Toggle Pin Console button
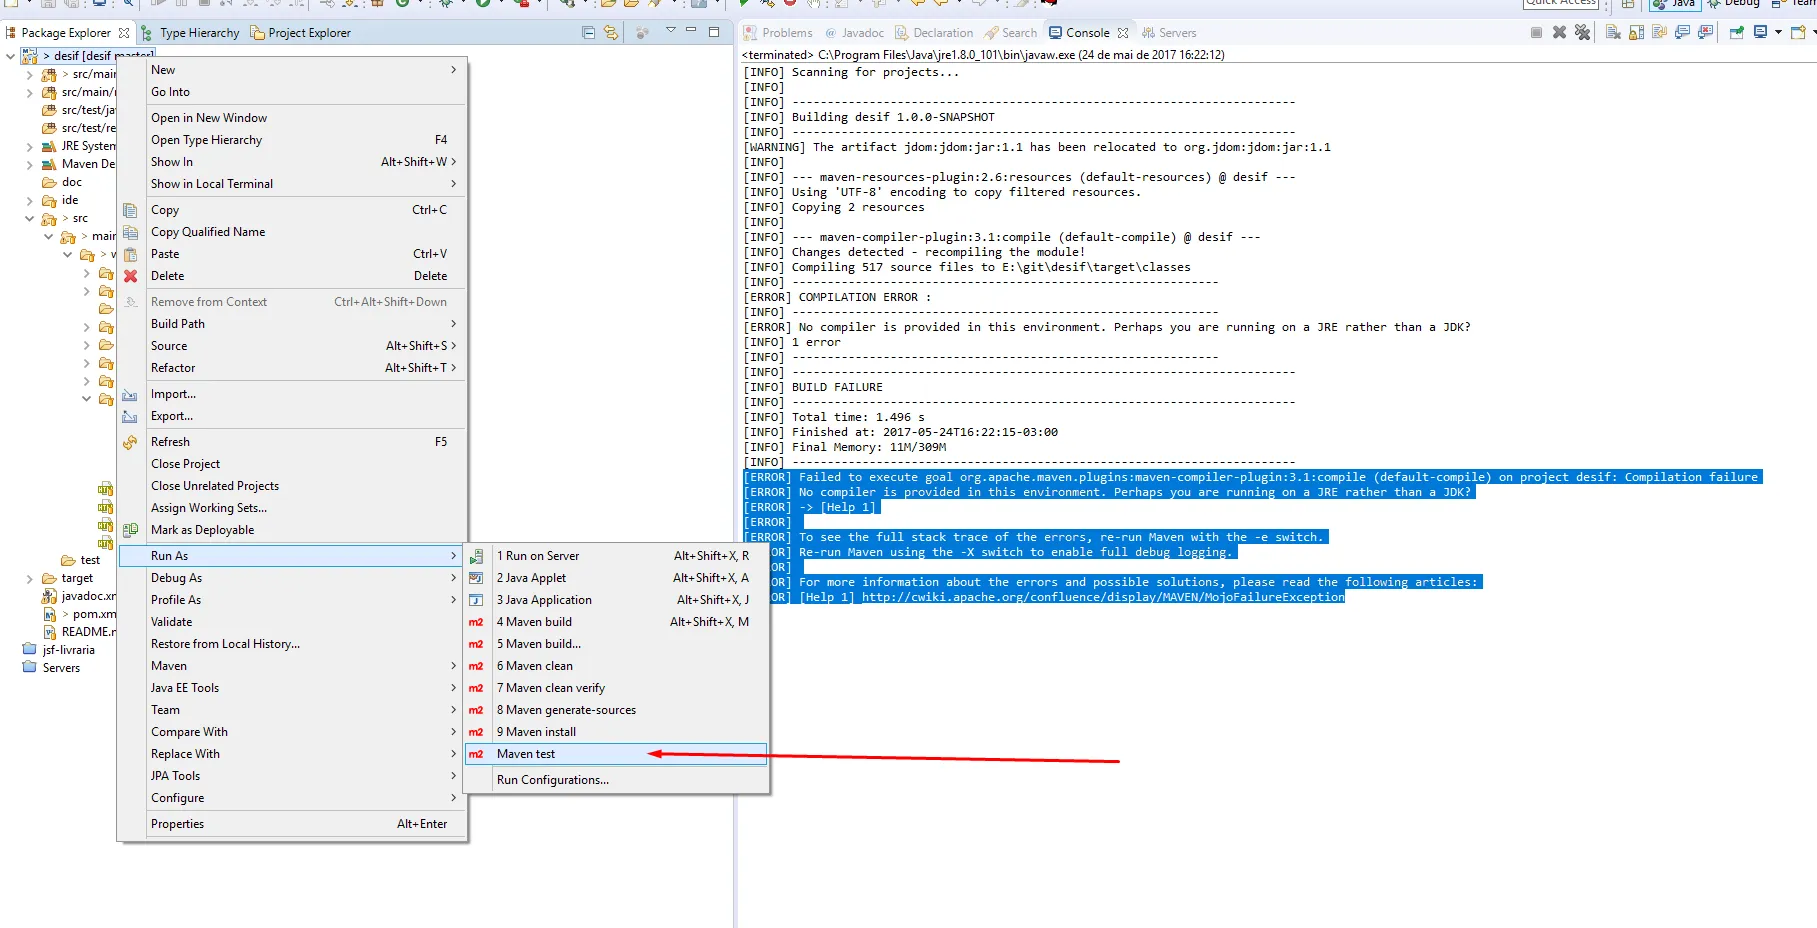This screenshot has height=928, width=1817. (x=1736, y=33)
